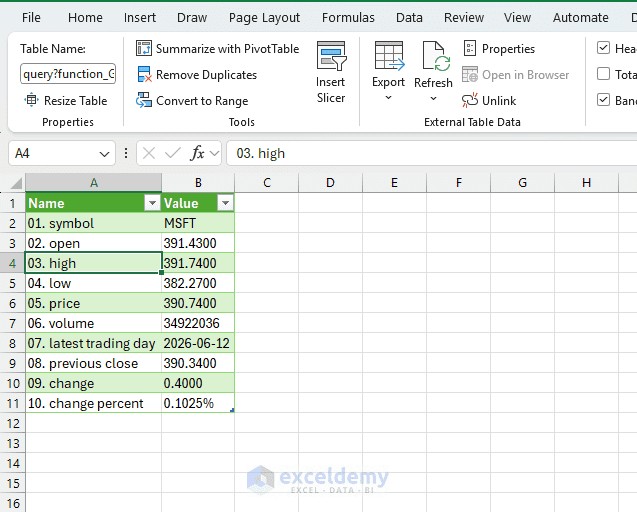
Task: Switch to the Insert tab
Action: tap(140, 18)
